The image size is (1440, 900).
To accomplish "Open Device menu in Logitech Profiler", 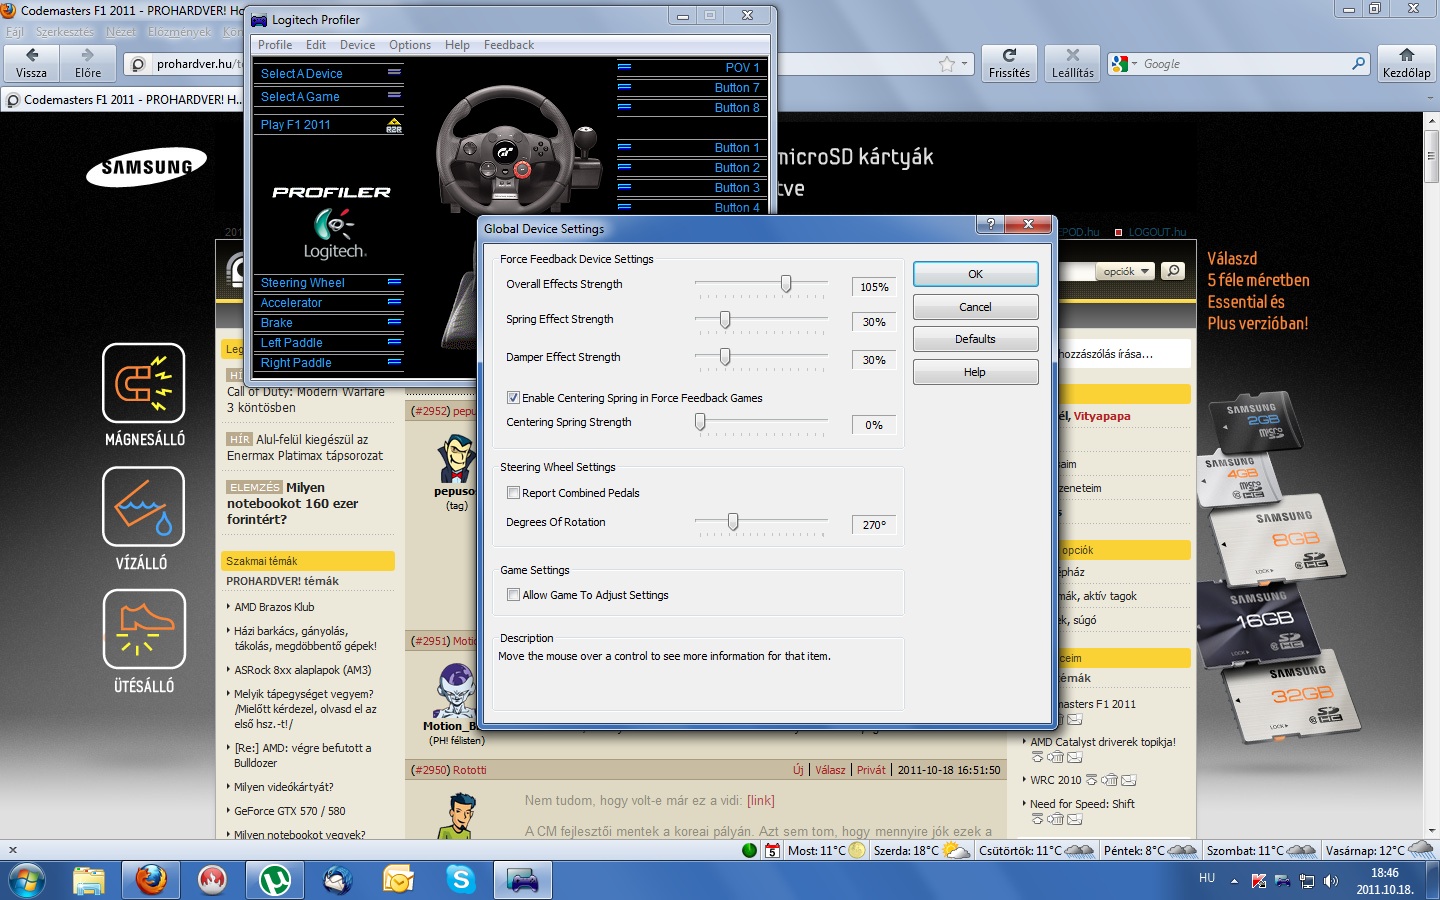I will tap(357, 45).
